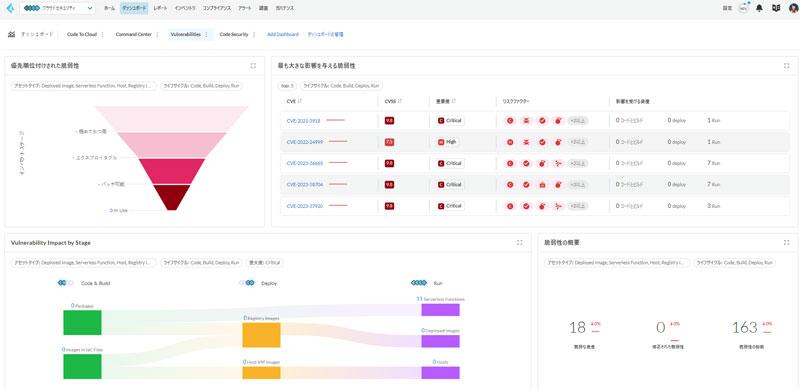Click the 9.8 CVSS badge for CVE-2021-3918

click(389, 120)
